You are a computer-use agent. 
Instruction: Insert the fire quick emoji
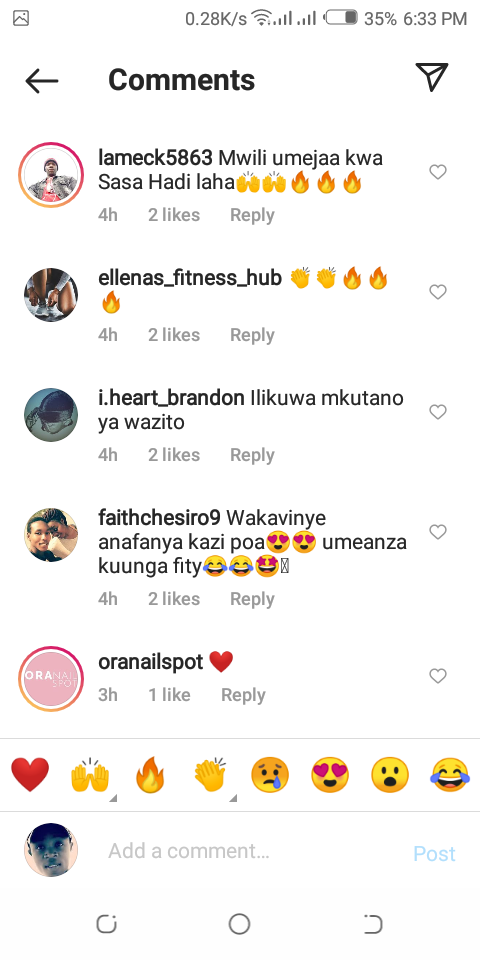pos(151,774)
